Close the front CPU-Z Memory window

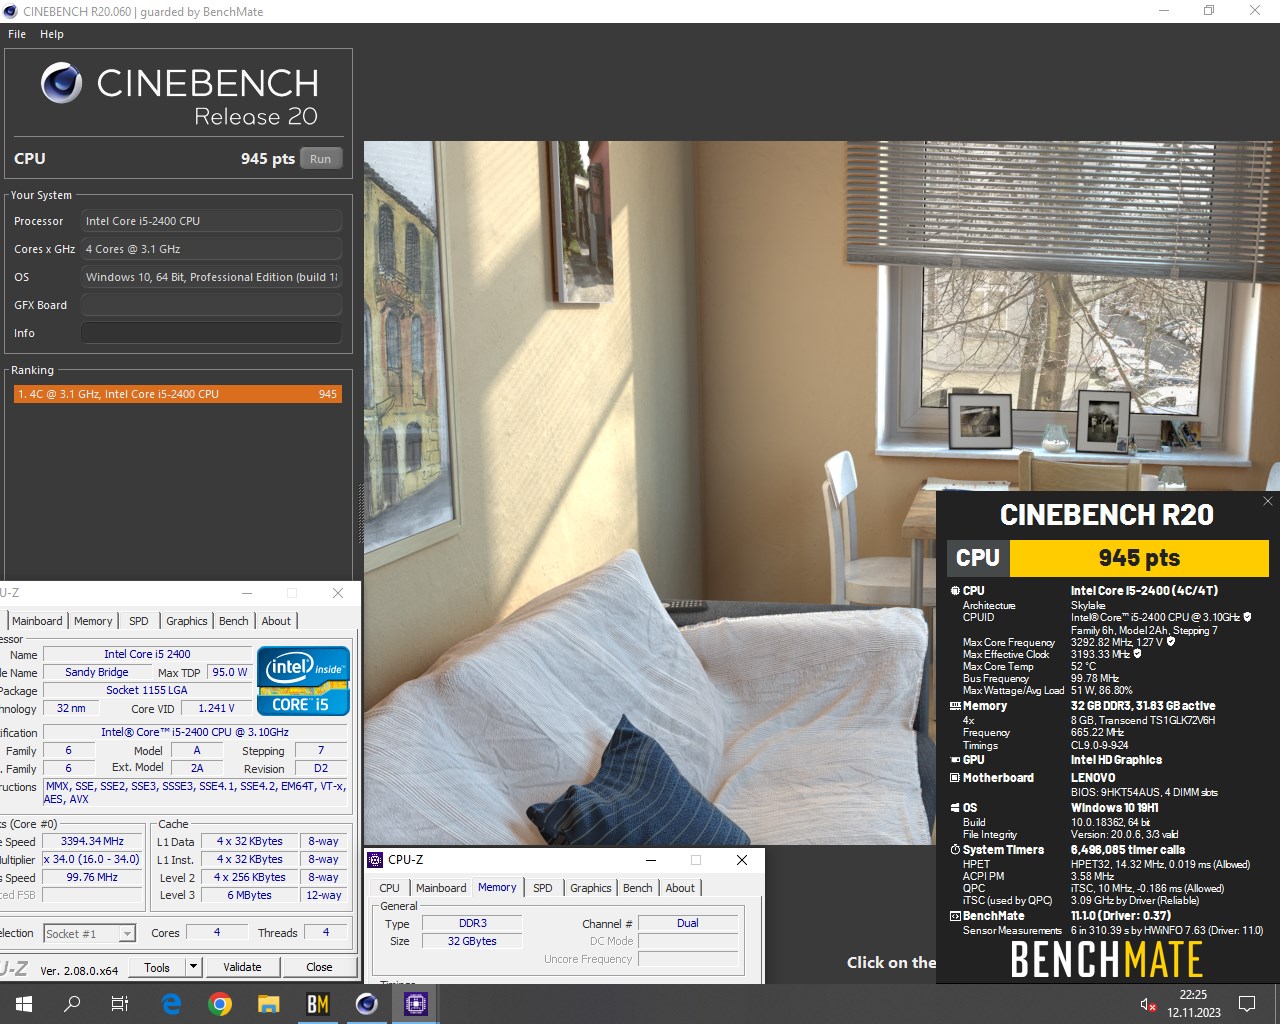(x=742, y=860)
